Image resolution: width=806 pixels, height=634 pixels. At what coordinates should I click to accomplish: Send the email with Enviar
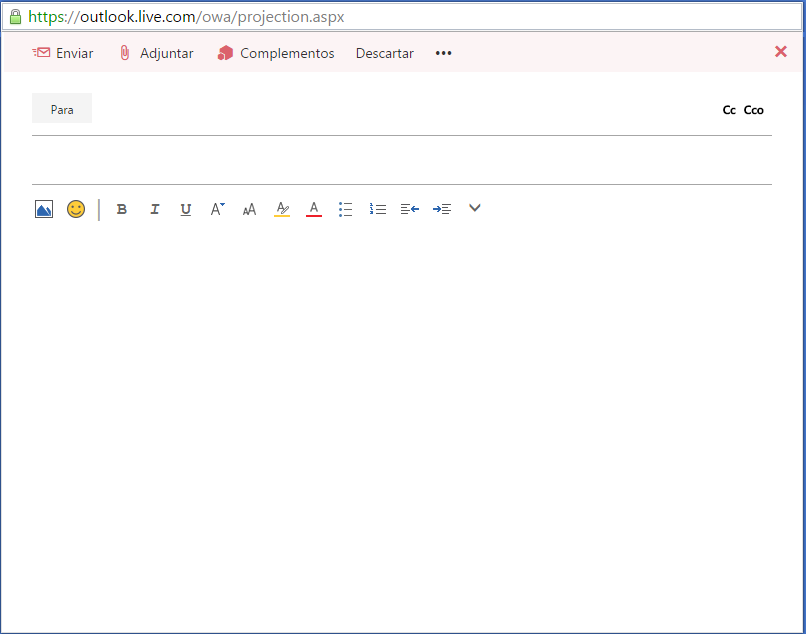tap(63, 53)
